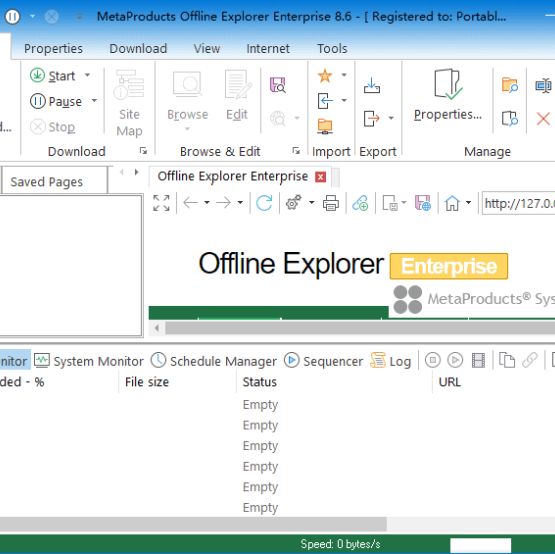This screenshot has width=555, height=554.
Task: Click the copy icon in monitor toolbar
Action: pyautogui.click(x=507, y=360)
